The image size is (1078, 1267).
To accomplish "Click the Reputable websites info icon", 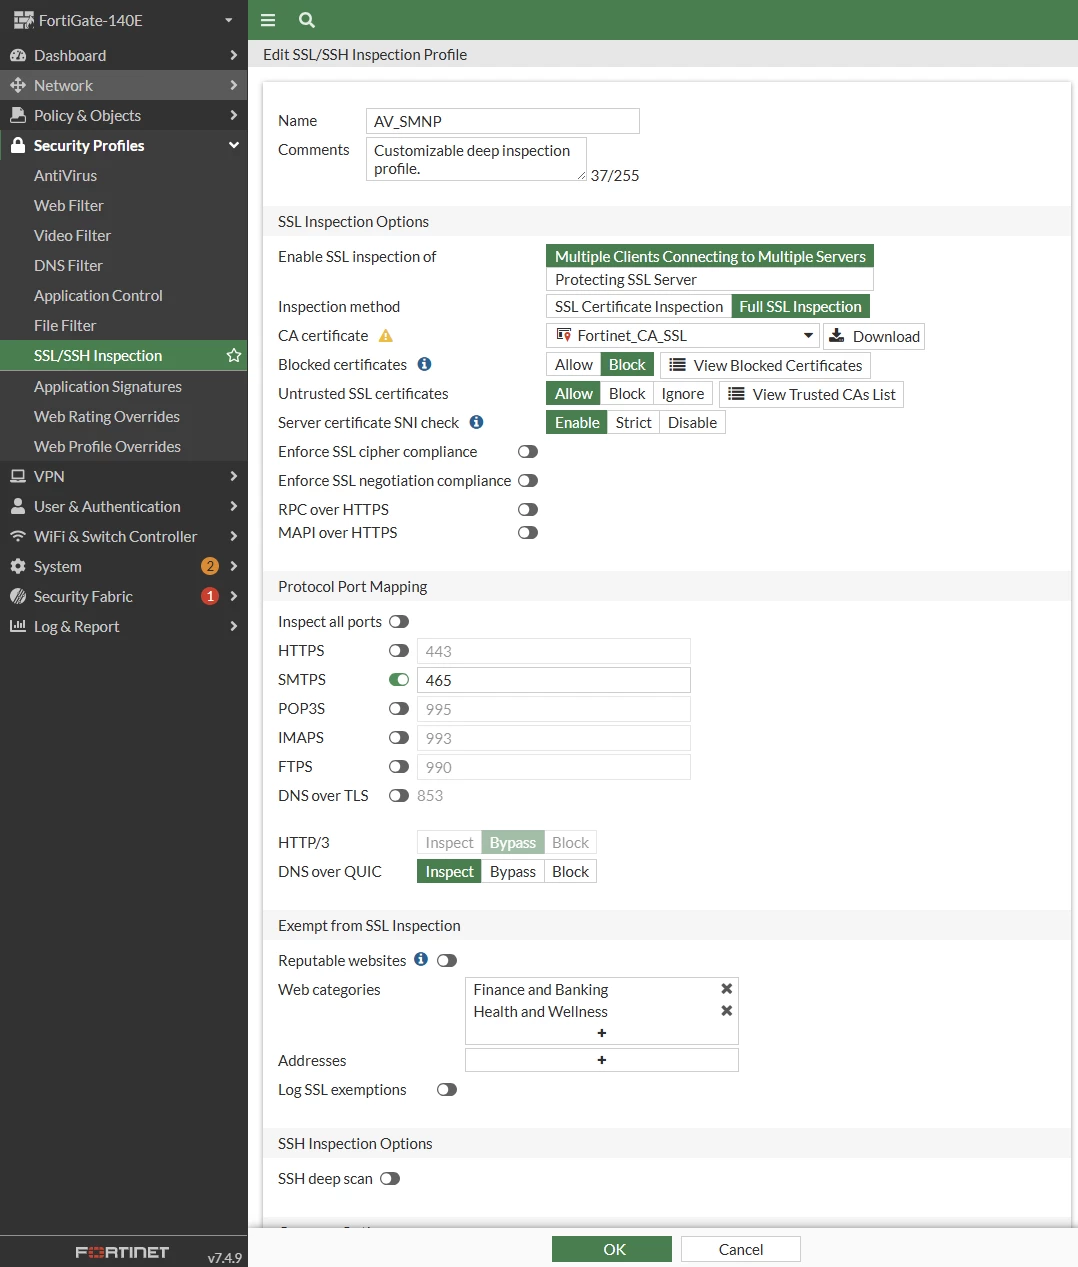I will pos(421,959).
